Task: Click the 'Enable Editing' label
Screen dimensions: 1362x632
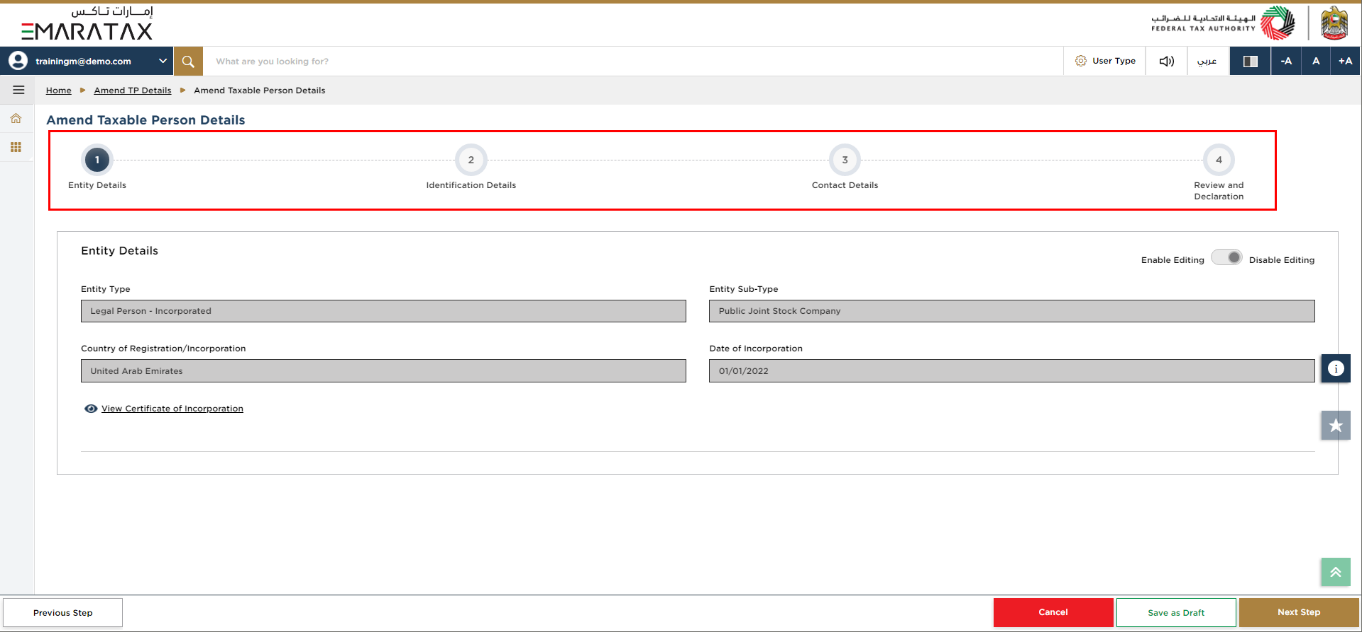Action: (x=1173, y=260)
